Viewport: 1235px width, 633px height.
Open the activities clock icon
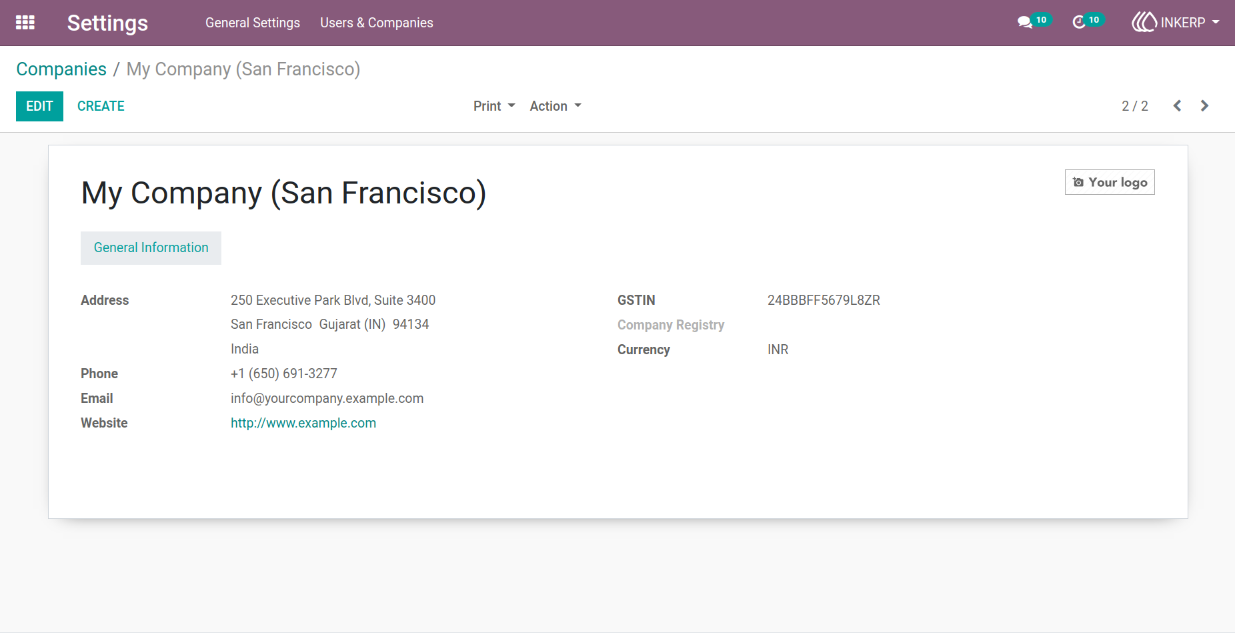1078,22
